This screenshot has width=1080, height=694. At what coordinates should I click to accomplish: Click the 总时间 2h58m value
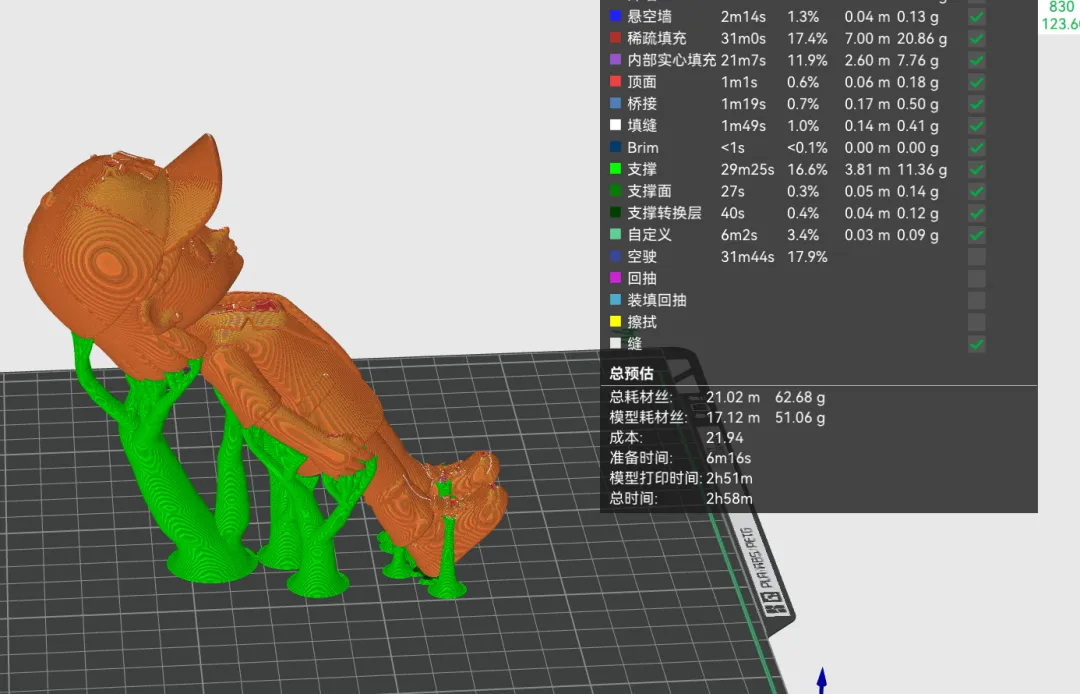pos(729,498)
